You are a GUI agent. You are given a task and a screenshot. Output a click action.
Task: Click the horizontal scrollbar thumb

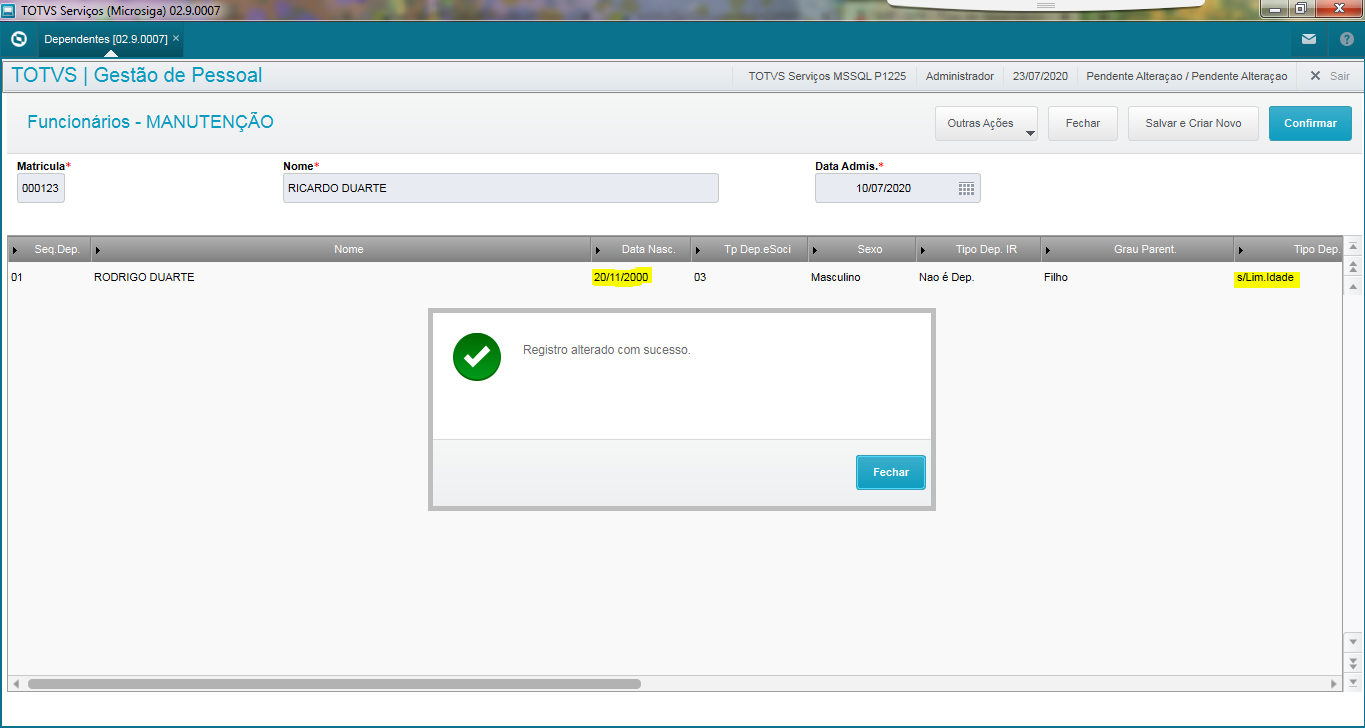334,684
